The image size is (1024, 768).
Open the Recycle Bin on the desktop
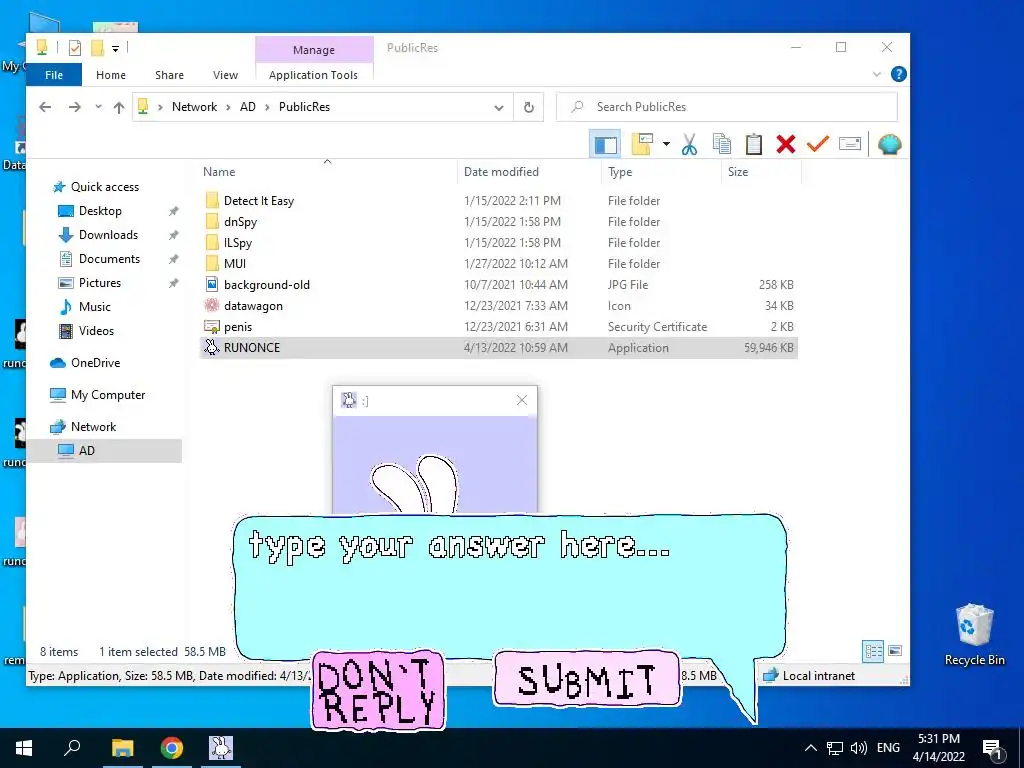coord(974,635)
